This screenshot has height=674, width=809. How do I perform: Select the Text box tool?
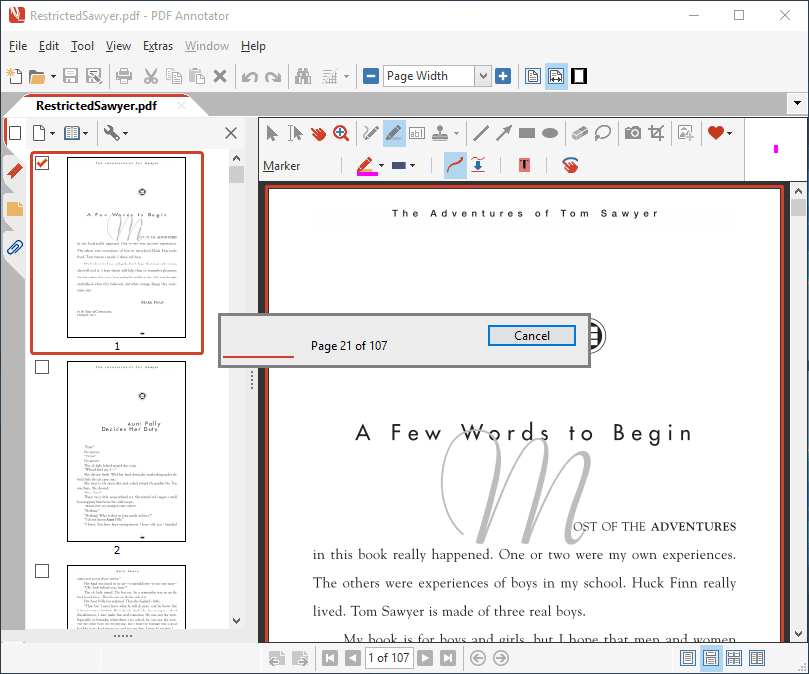click(417, 134)
